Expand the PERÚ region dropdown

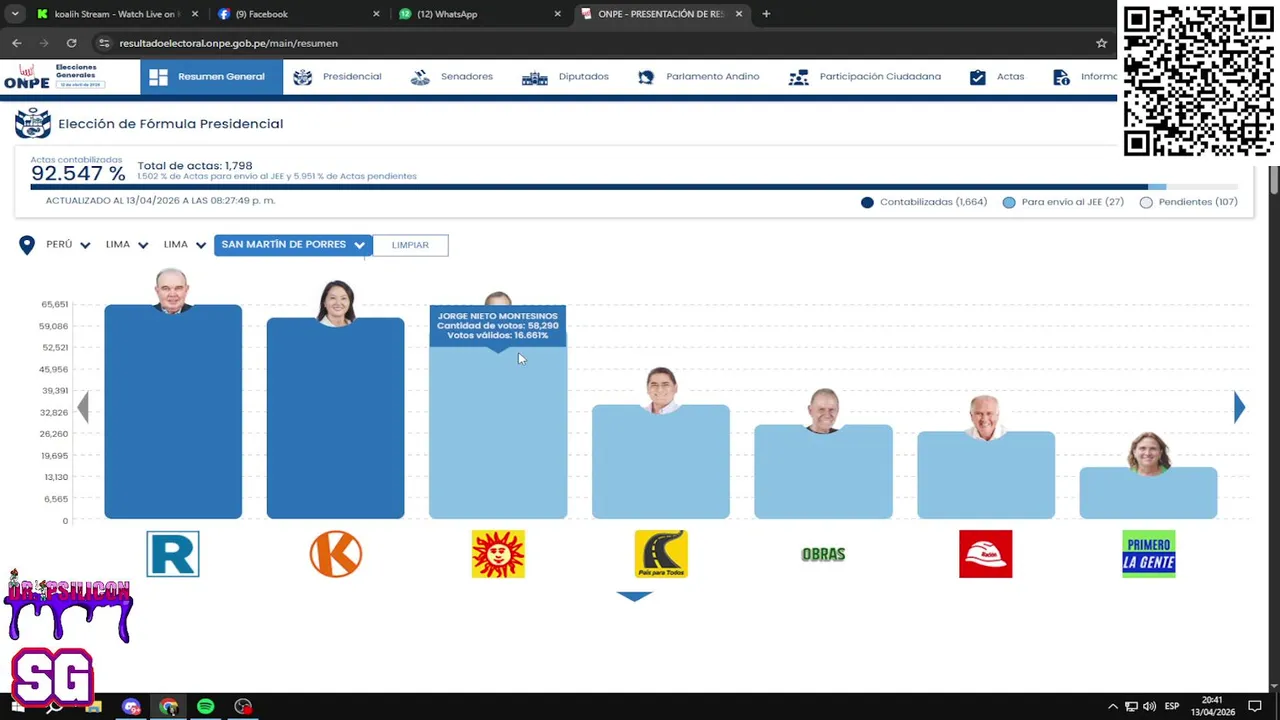click(x=68, y=245)
